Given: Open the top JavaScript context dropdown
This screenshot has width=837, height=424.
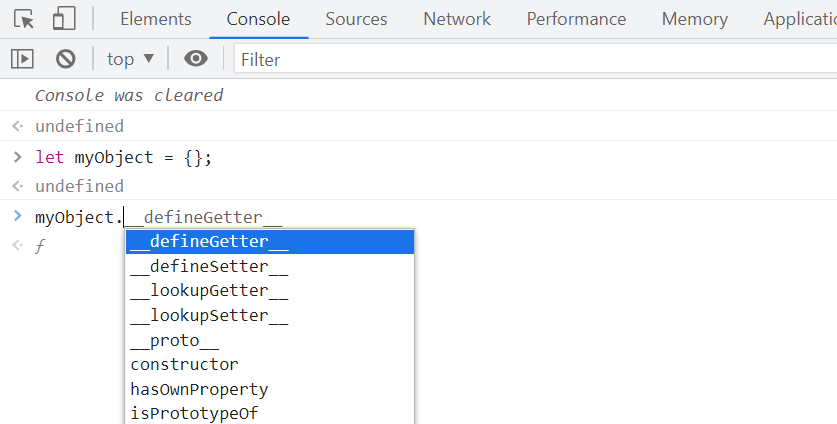Looking at the screenshot, I should (x=131, y=59).
